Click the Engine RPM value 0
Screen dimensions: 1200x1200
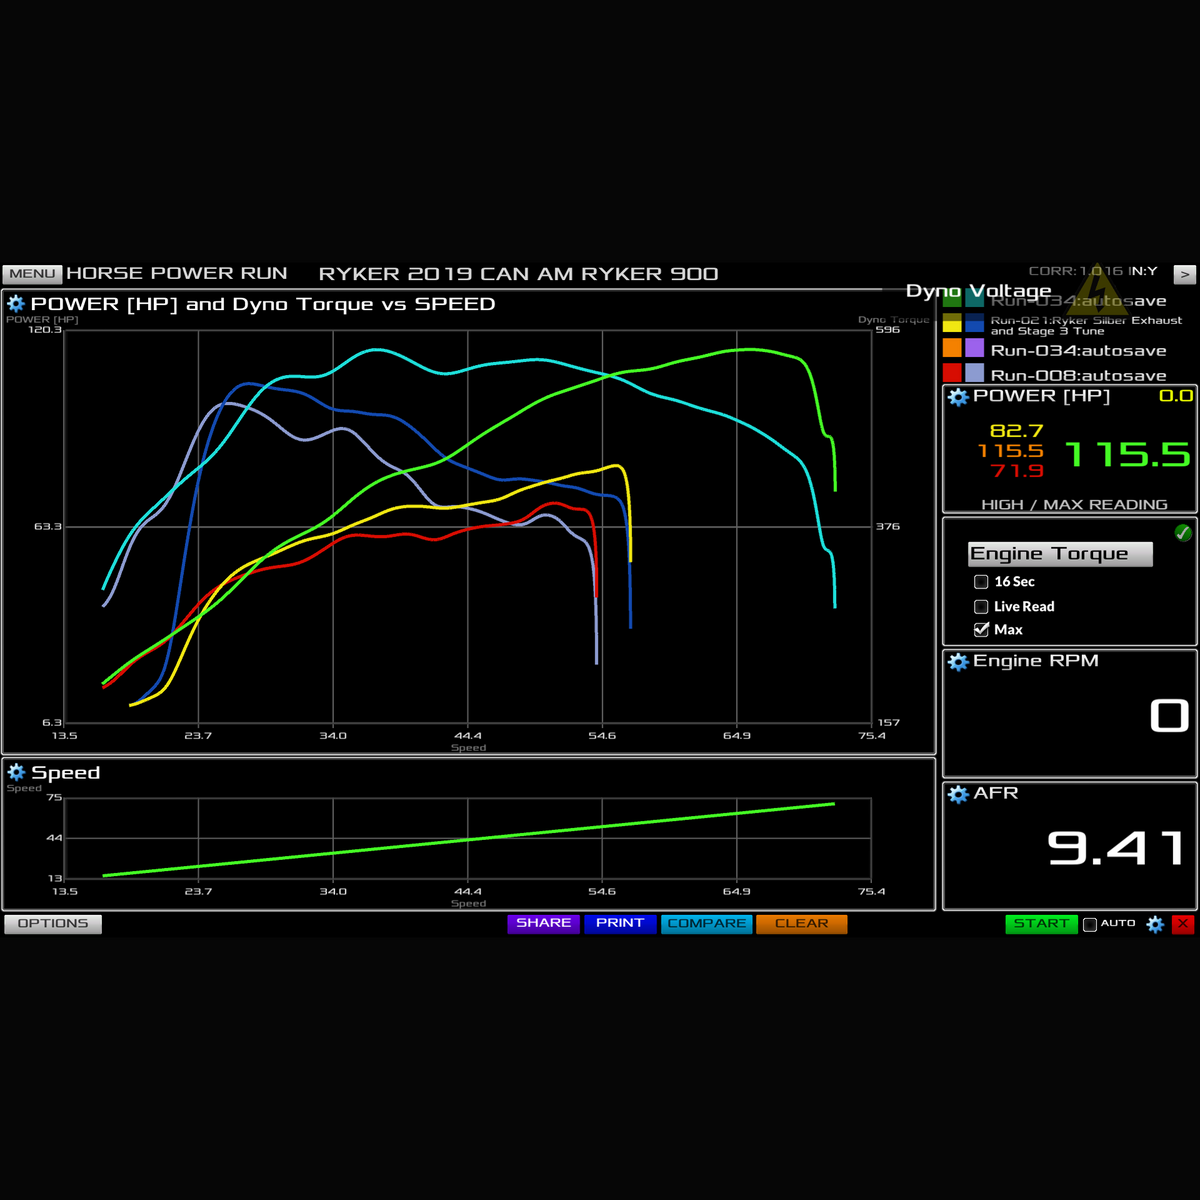(1169, 716)
